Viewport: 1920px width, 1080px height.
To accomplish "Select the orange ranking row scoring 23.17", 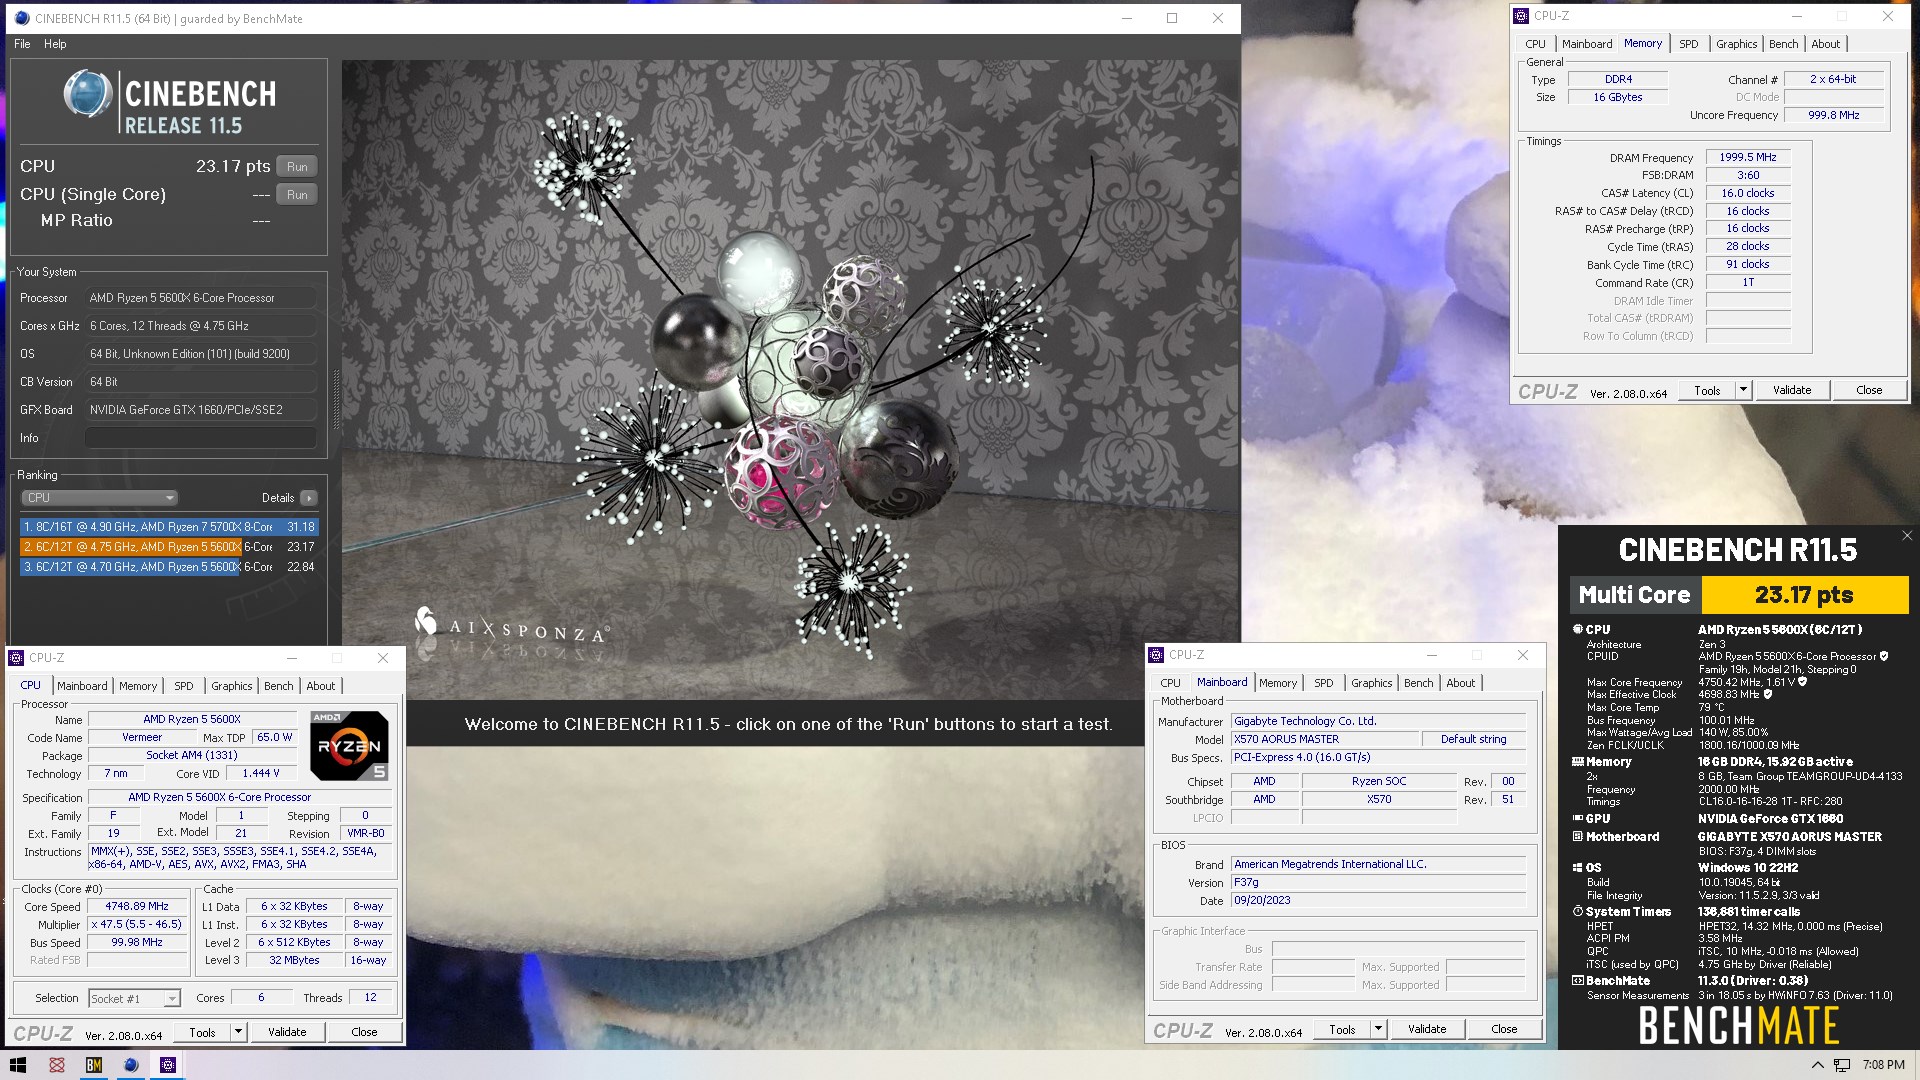I will [169, 547].
